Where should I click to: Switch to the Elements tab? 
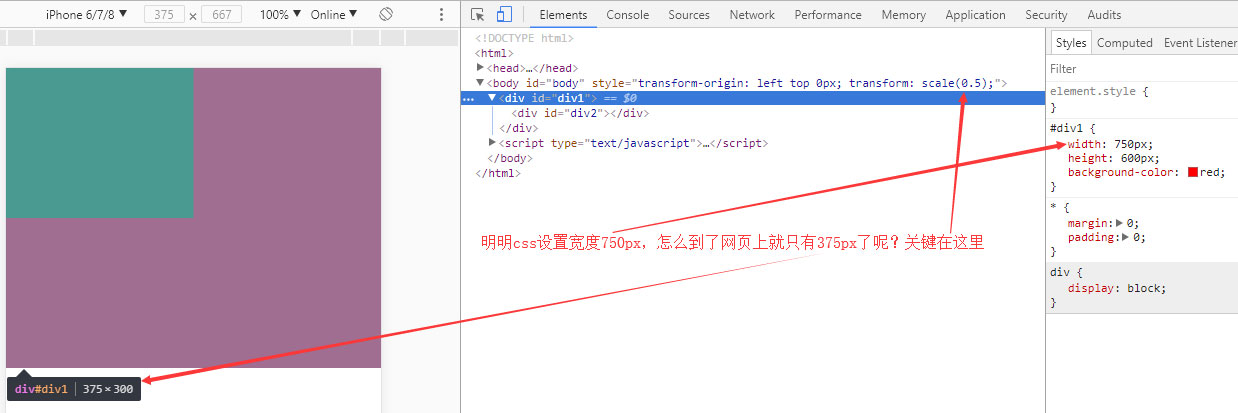pyautogui.click(x=563, y=15)
